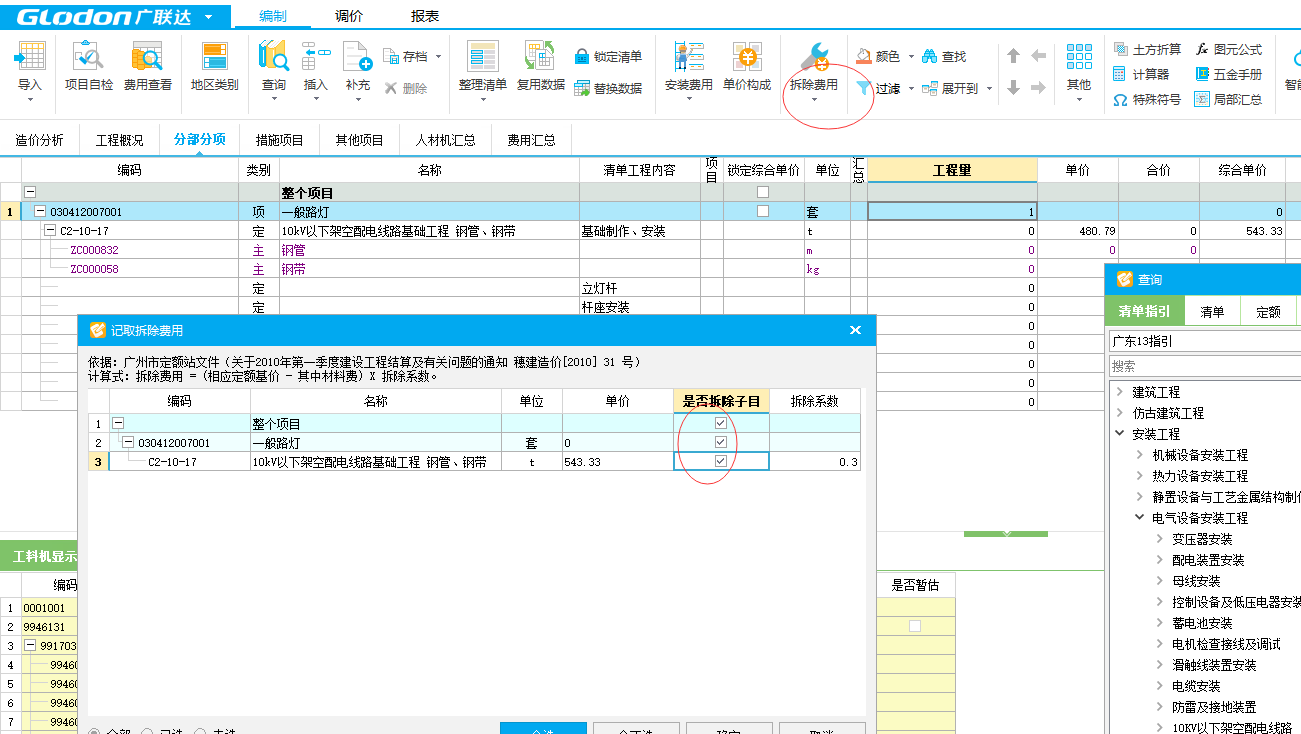
Task: Open 安装费用 installation fee tool
Action: click(x=689, y=66)
